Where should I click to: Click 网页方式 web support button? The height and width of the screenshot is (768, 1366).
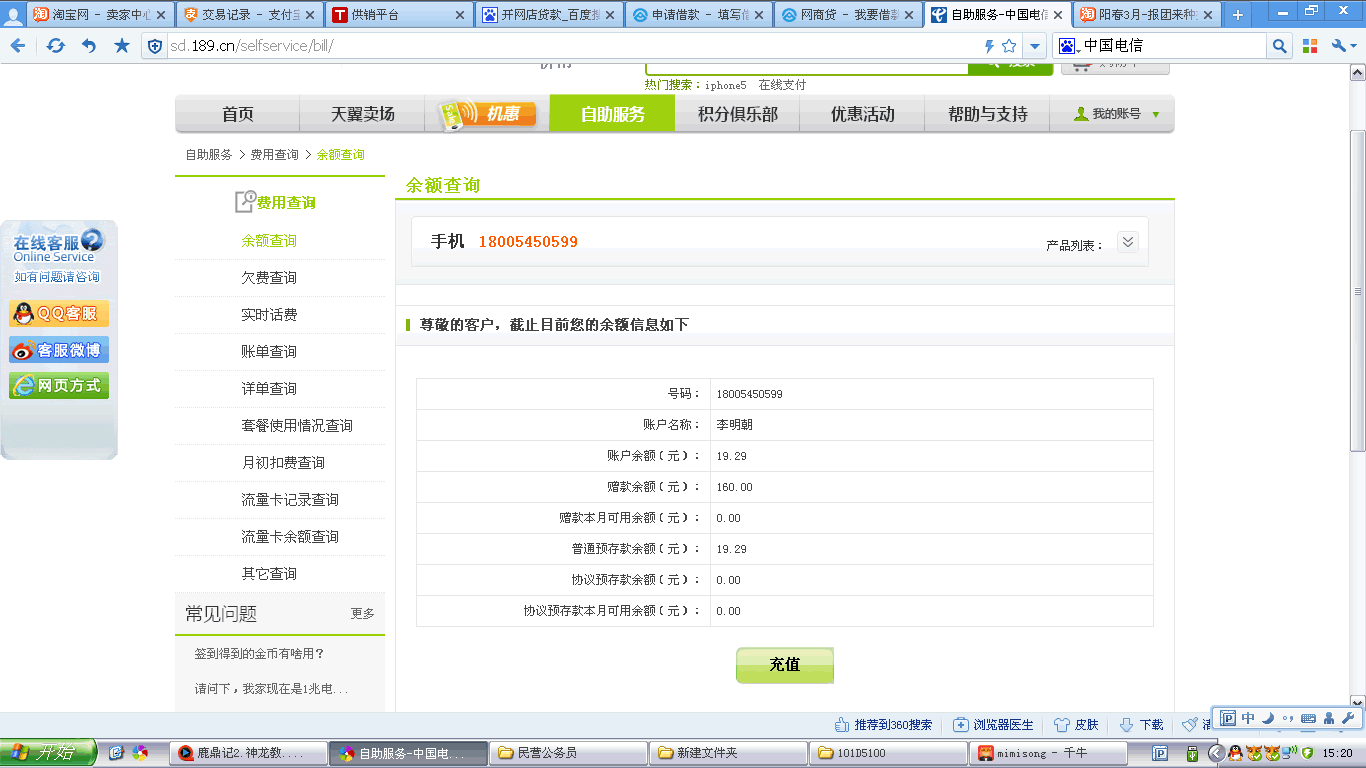(x=59, y=386)
